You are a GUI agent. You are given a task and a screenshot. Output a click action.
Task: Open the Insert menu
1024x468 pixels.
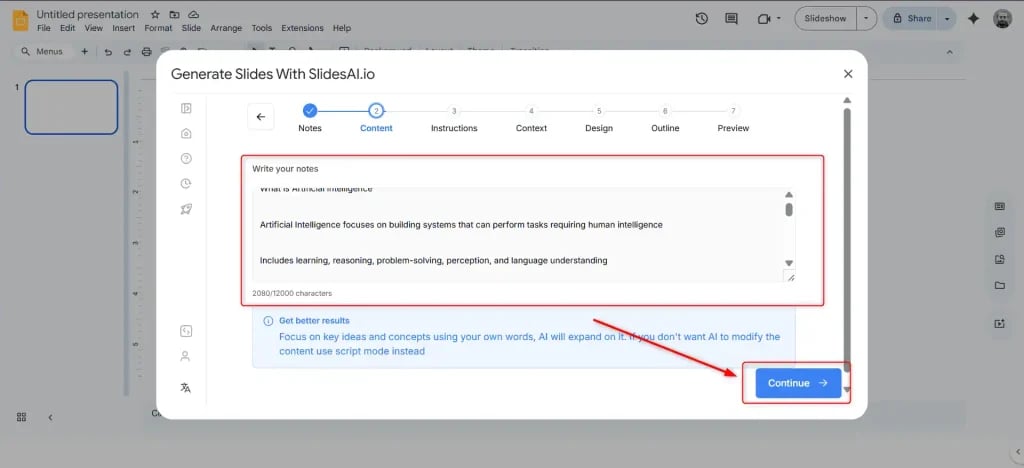tap(123, 28)
